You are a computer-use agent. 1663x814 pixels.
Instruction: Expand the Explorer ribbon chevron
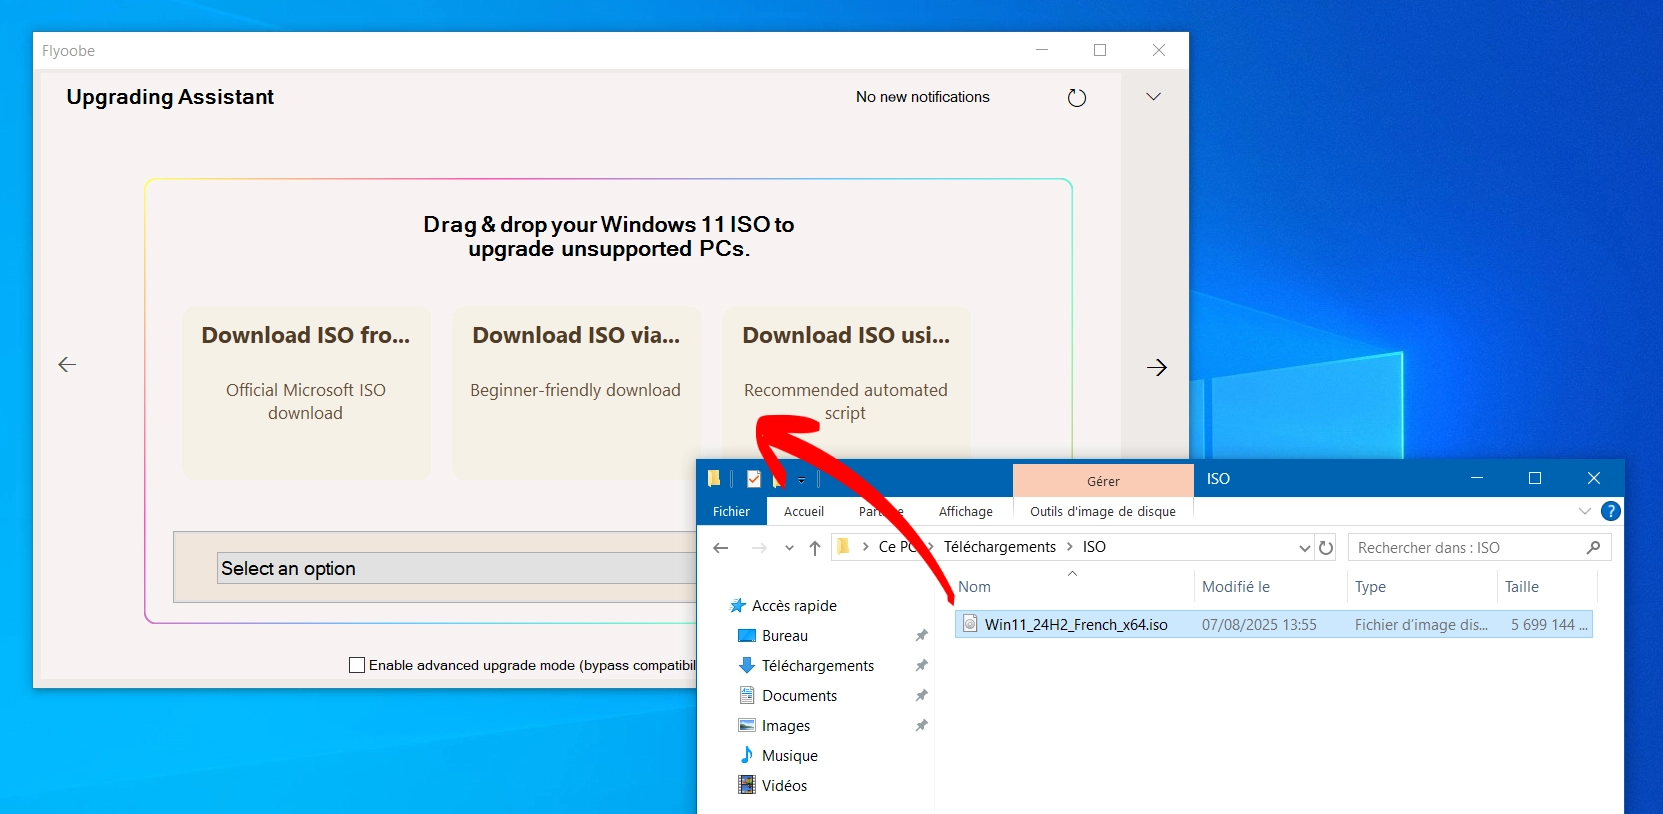click(1585, 511)
